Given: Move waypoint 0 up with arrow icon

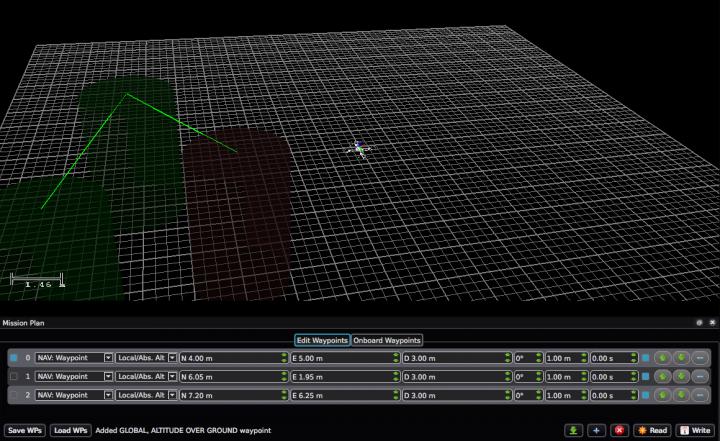Looking at the screenshot, I should point(662,358).
